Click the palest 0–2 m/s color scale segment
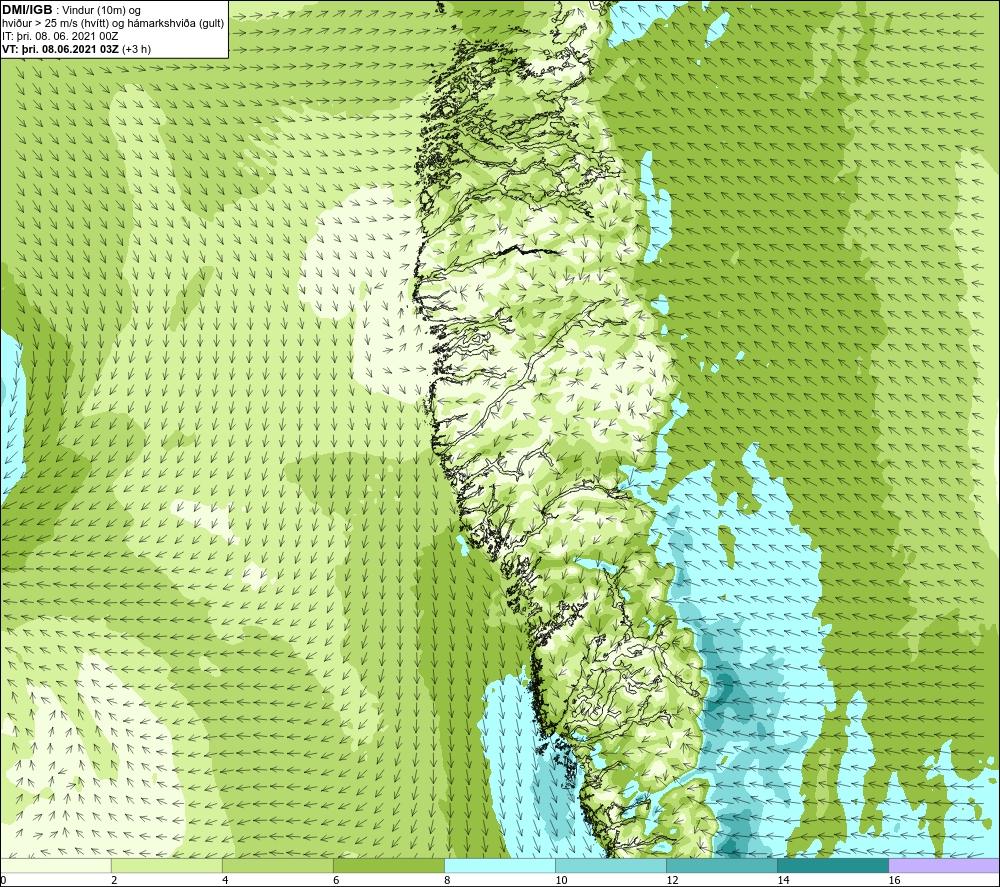This screenshot has height=887, width=1000. point(55,865)
